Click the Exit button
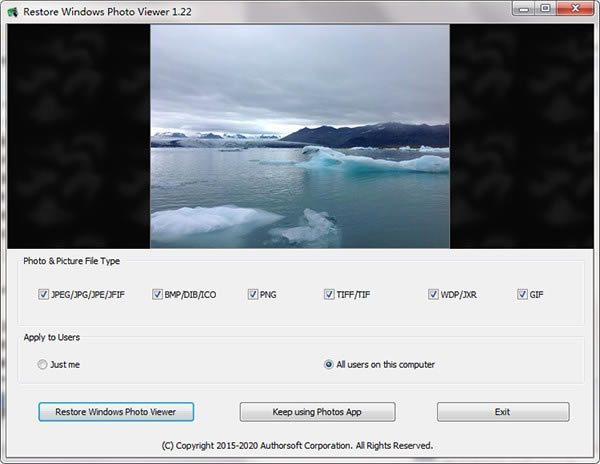Screen dimensions: 600x464 [x=503, y=412]
